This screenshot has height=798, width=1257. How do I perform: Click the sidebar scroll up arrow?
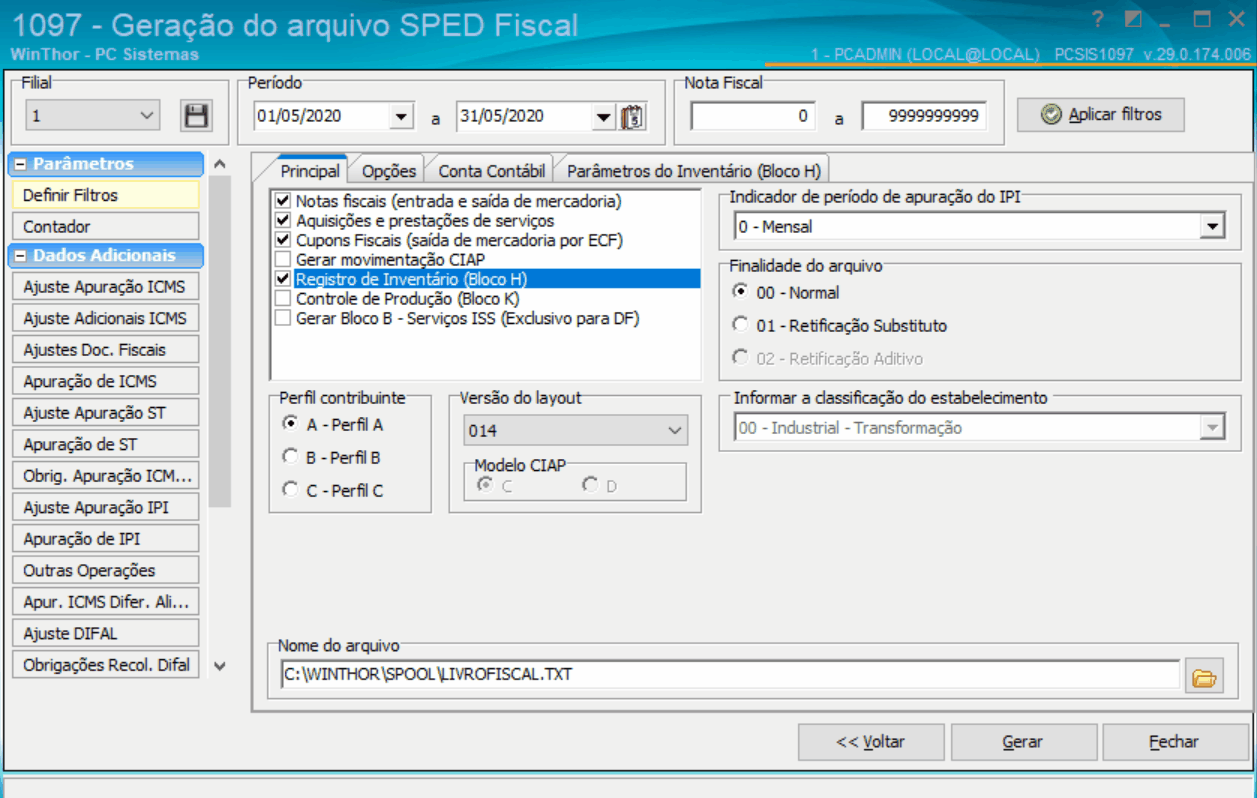click(x=221, y=164)
